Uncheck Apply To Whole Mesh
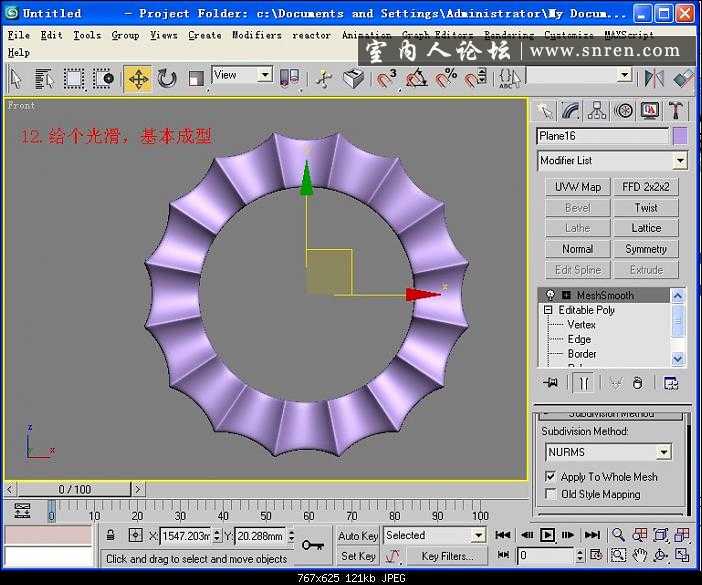The height and width of the screenshot is (585, 702). (550, 477)
